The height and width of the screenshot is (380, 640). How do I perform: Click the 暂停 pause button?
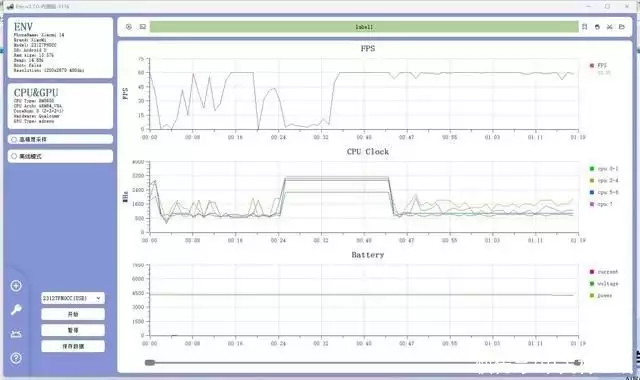click(x=73, y=330)
